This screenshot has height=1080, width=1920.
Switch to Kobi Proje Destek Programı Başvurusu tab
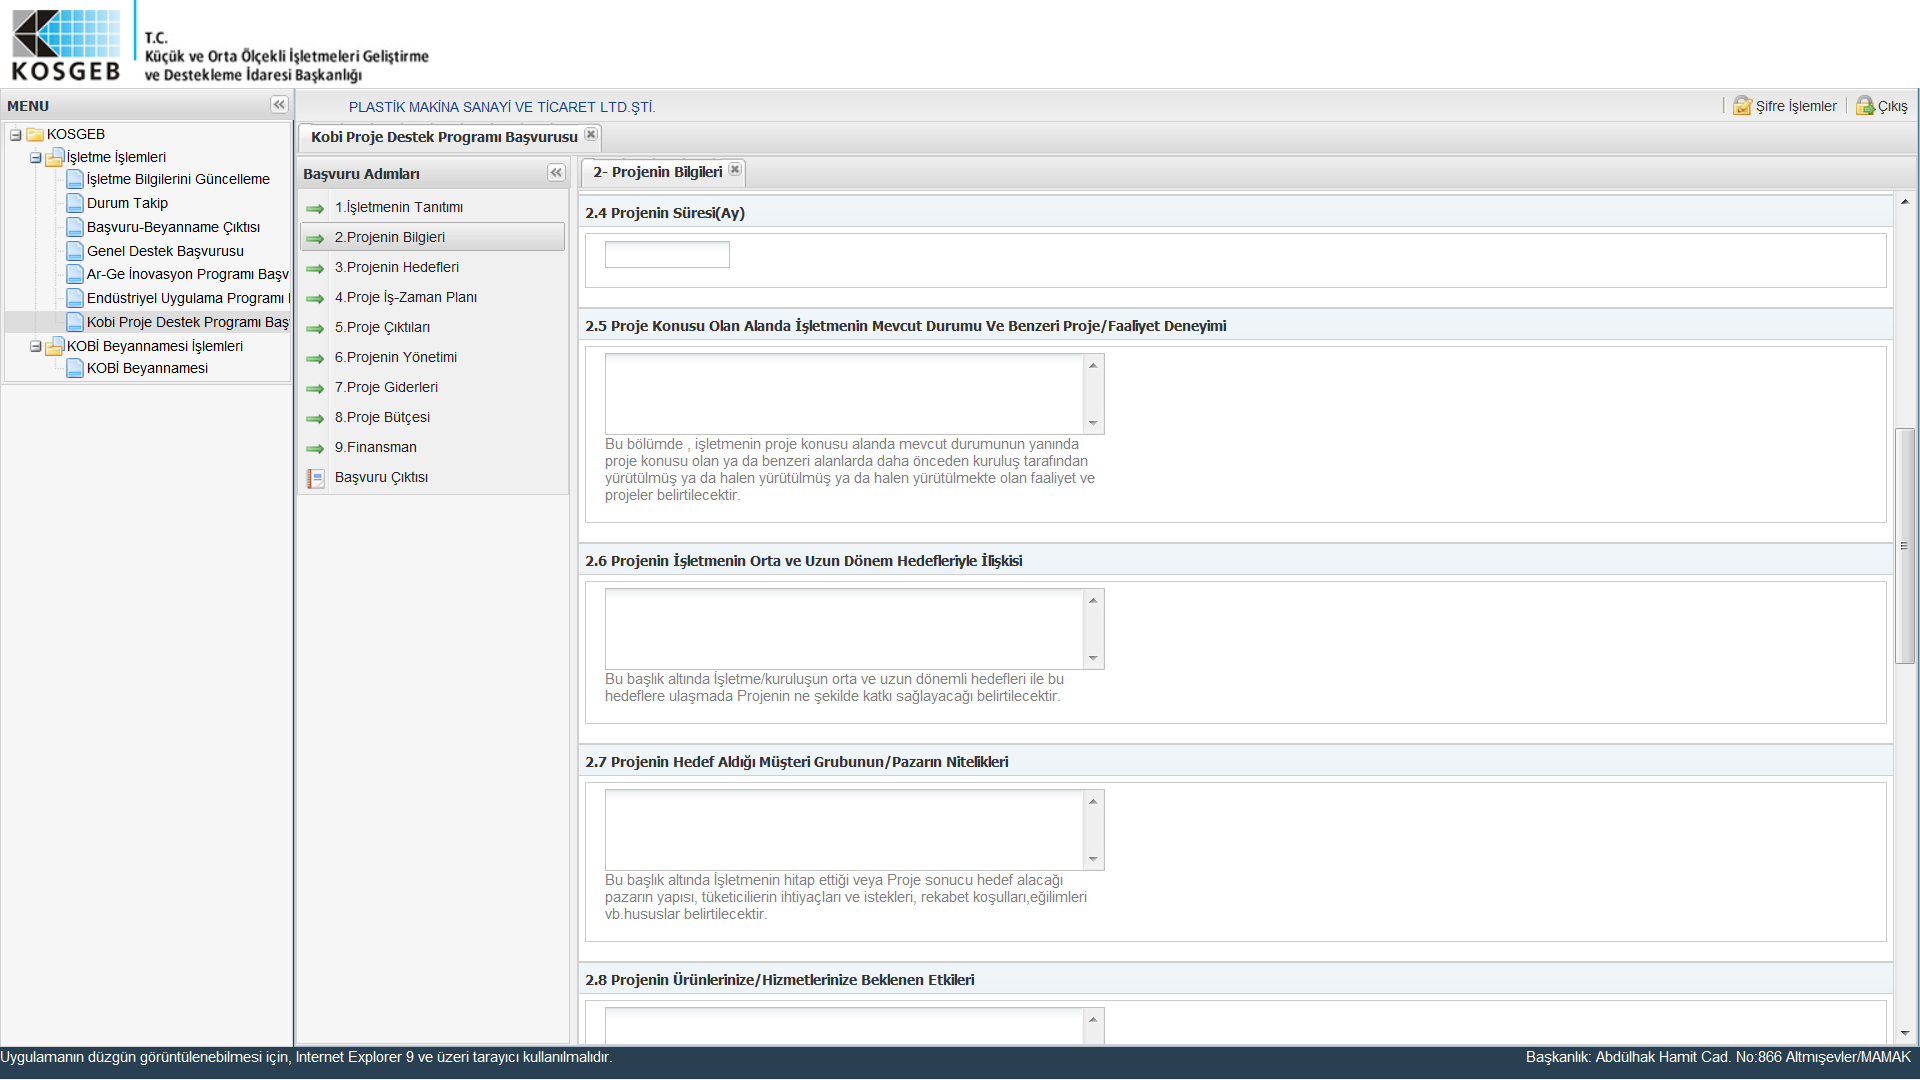click(x=444, y=136)
